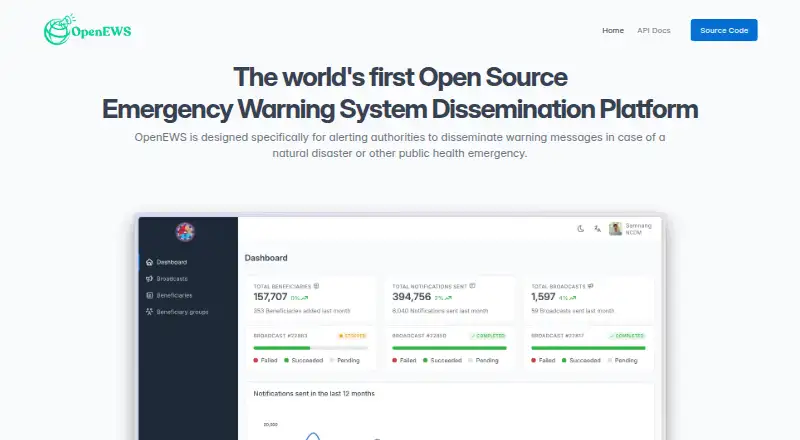Click '8,040 Notifications sent last month' text
Screen dimensions: 800x440
coord(440,311)
